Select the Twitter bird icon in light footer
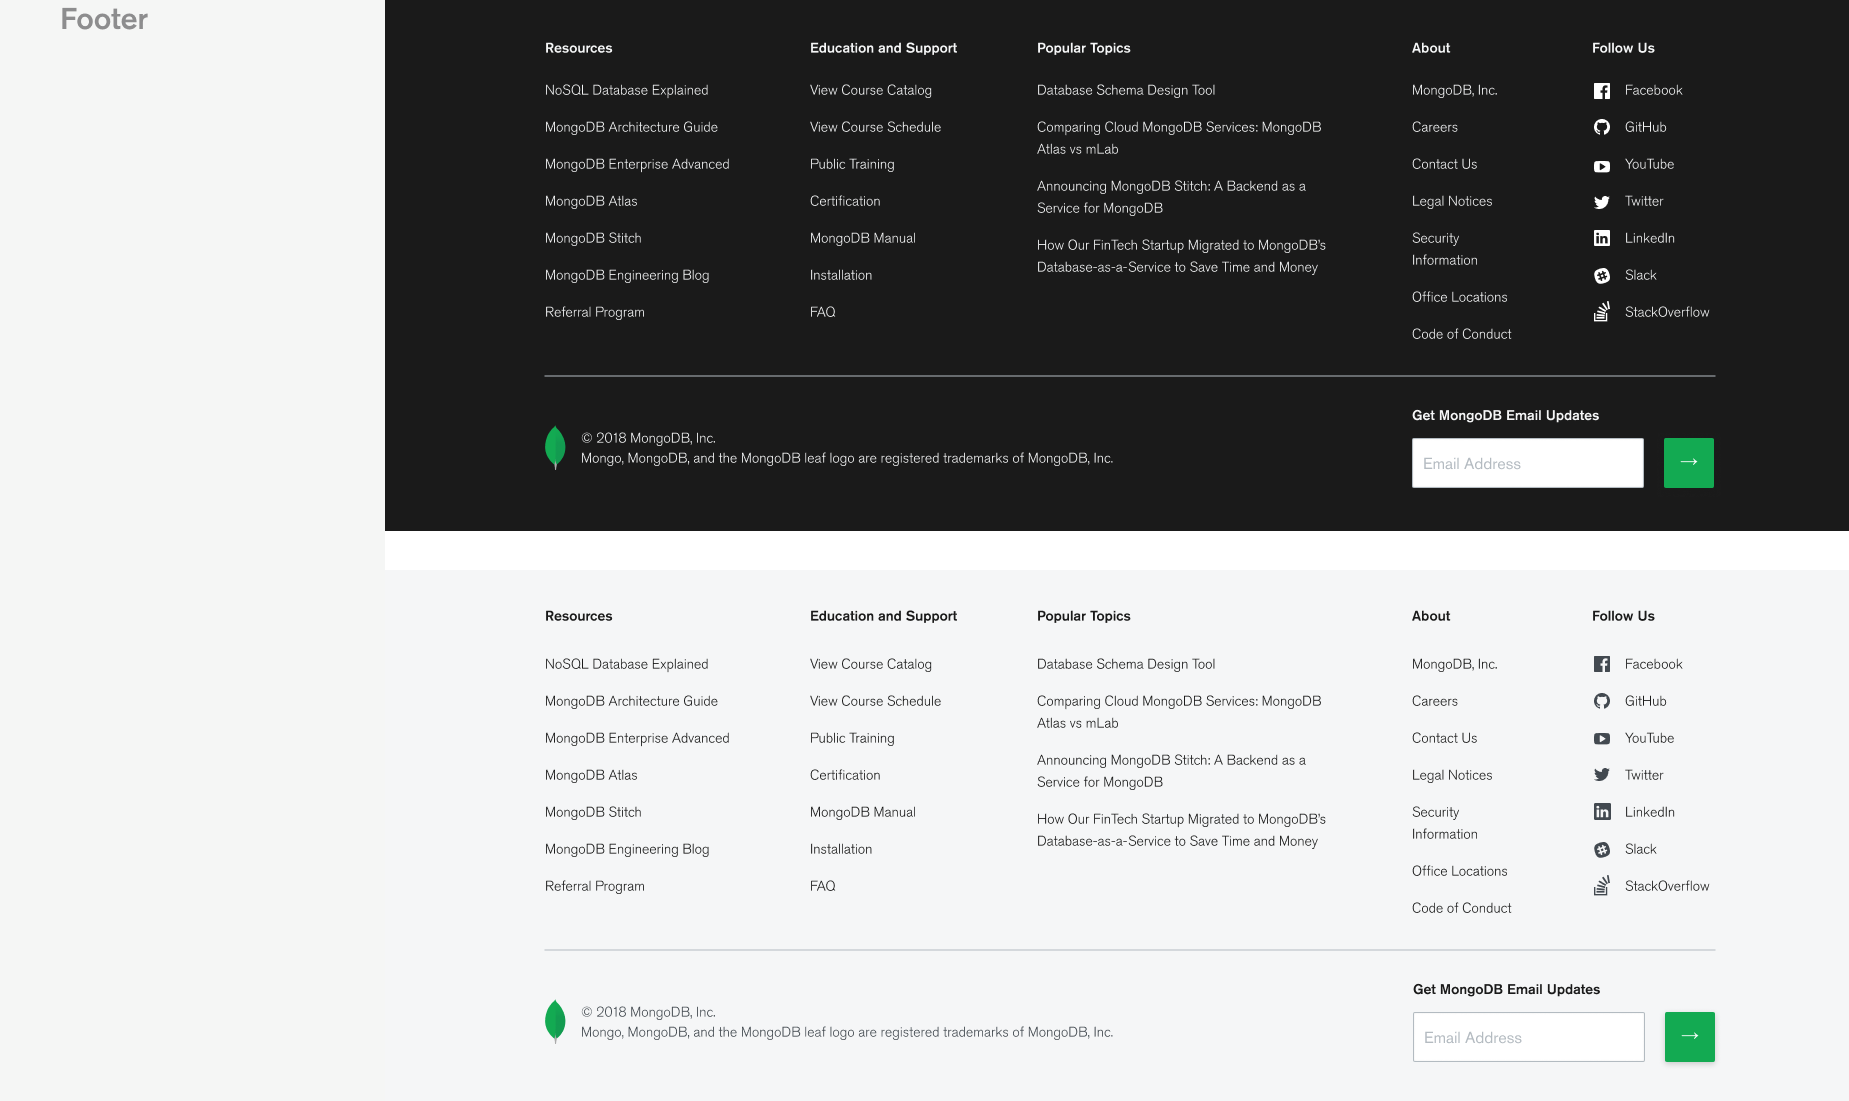1849x1101 pixels. click(1601, 775)
